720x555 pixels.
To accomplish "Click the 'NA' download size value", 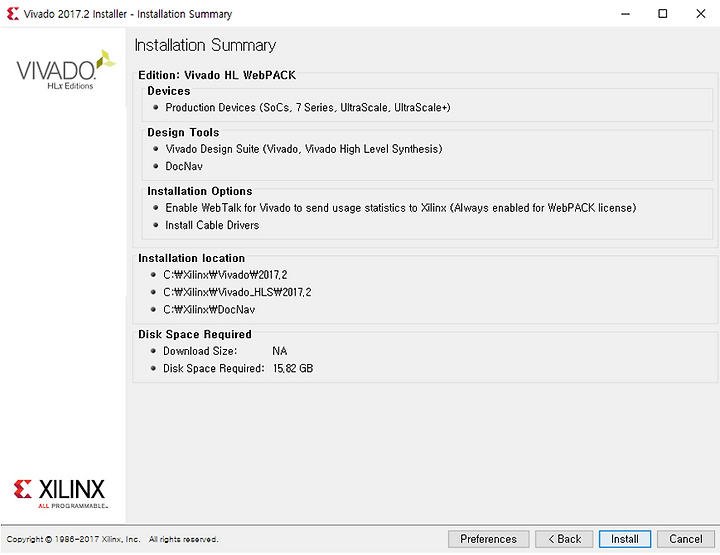I will click(280, 351).
